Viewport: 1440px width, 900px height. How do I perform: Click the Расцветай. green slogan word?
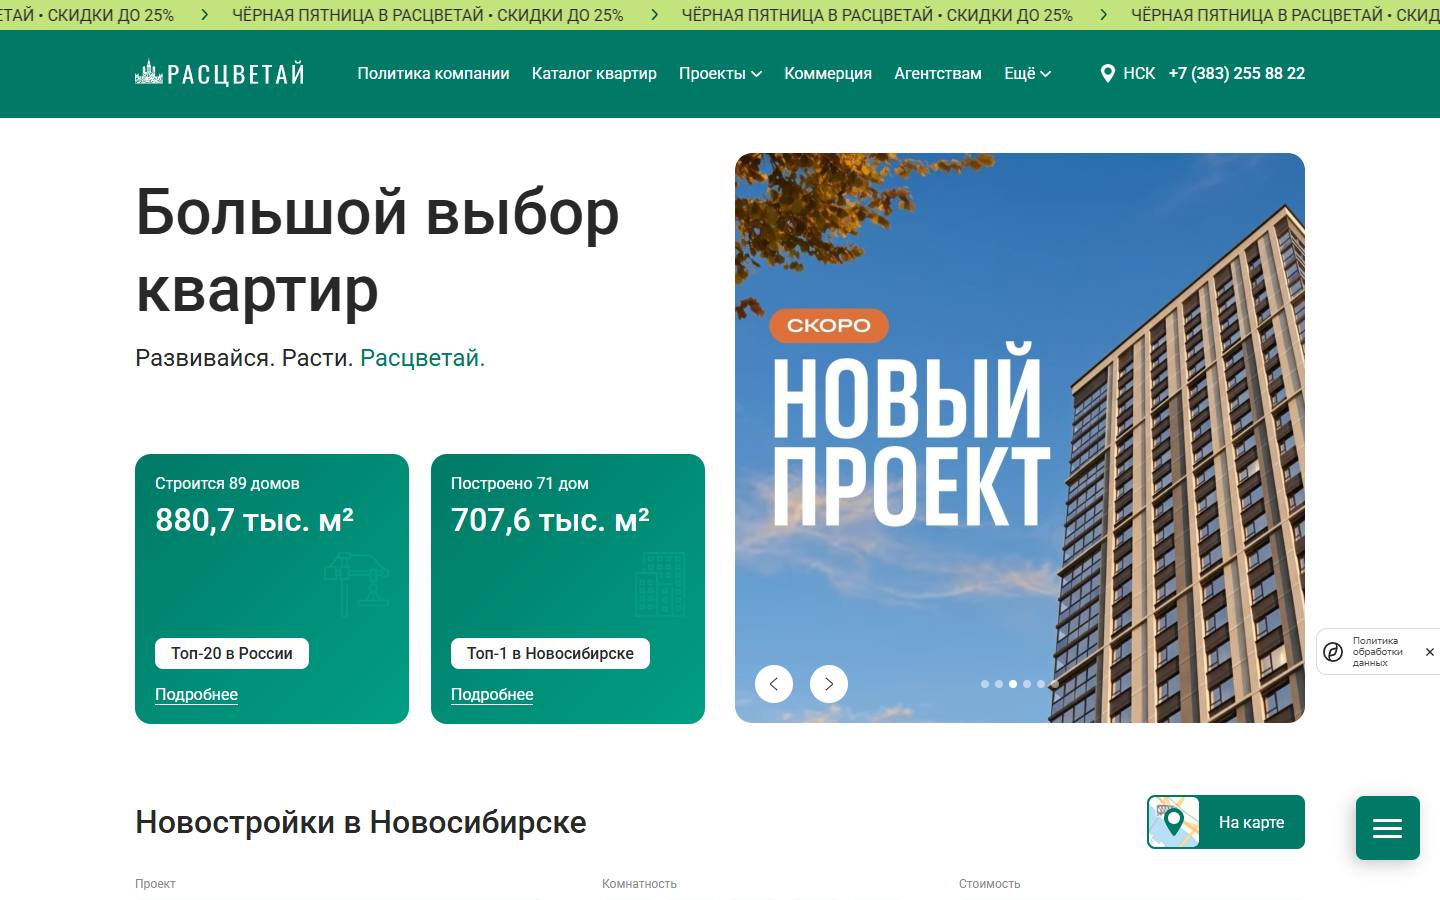point(422,358)
